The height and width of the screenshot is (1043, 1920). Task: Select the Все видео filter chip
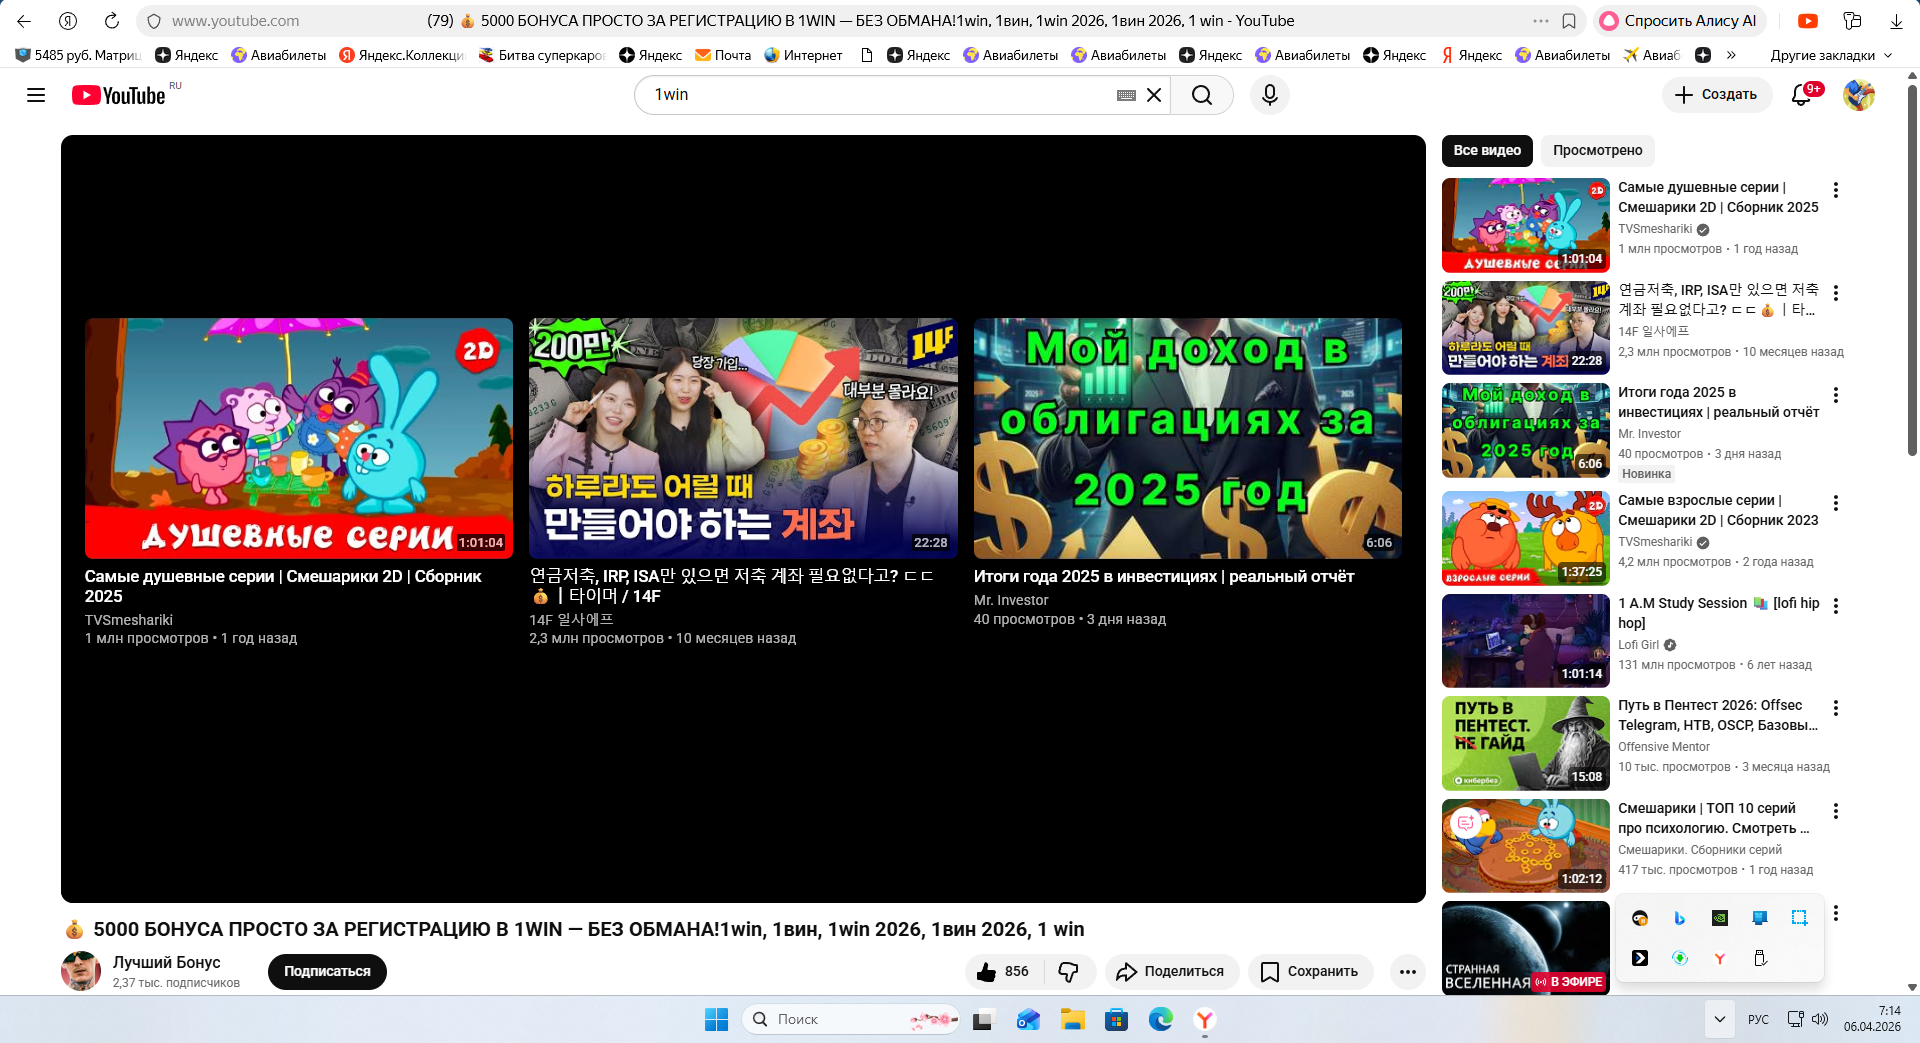tap(1486, 150)
